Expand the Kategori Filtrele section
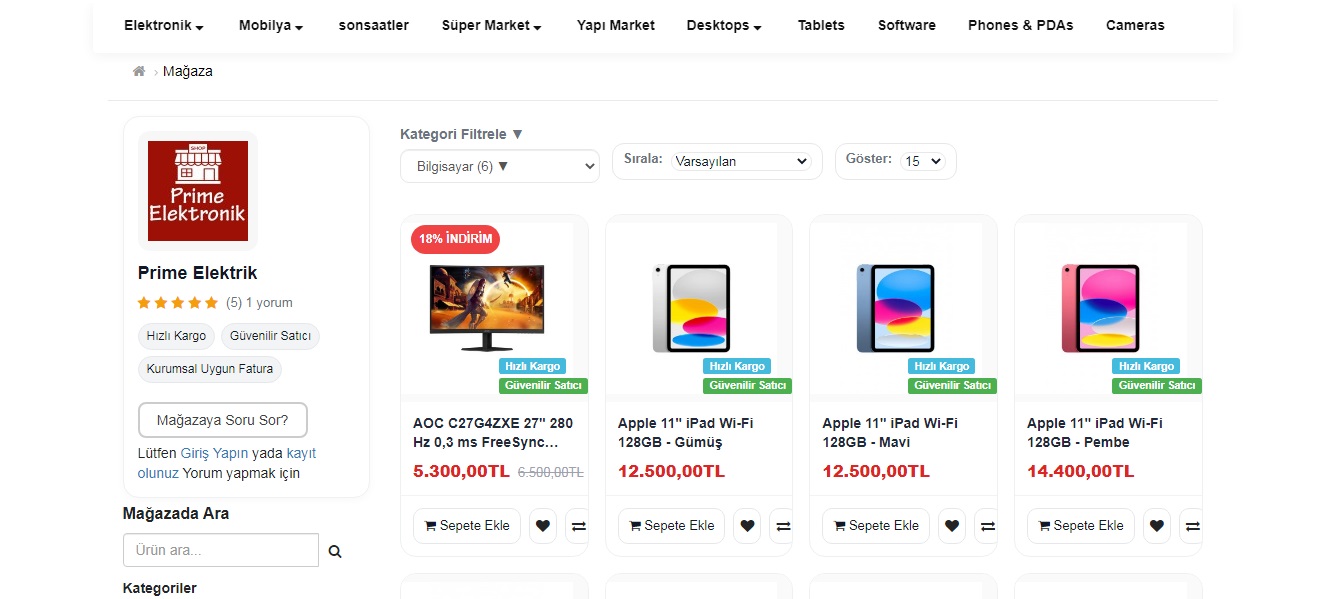Viewport: 1317px width, 599px height. [x=461, y=134]
